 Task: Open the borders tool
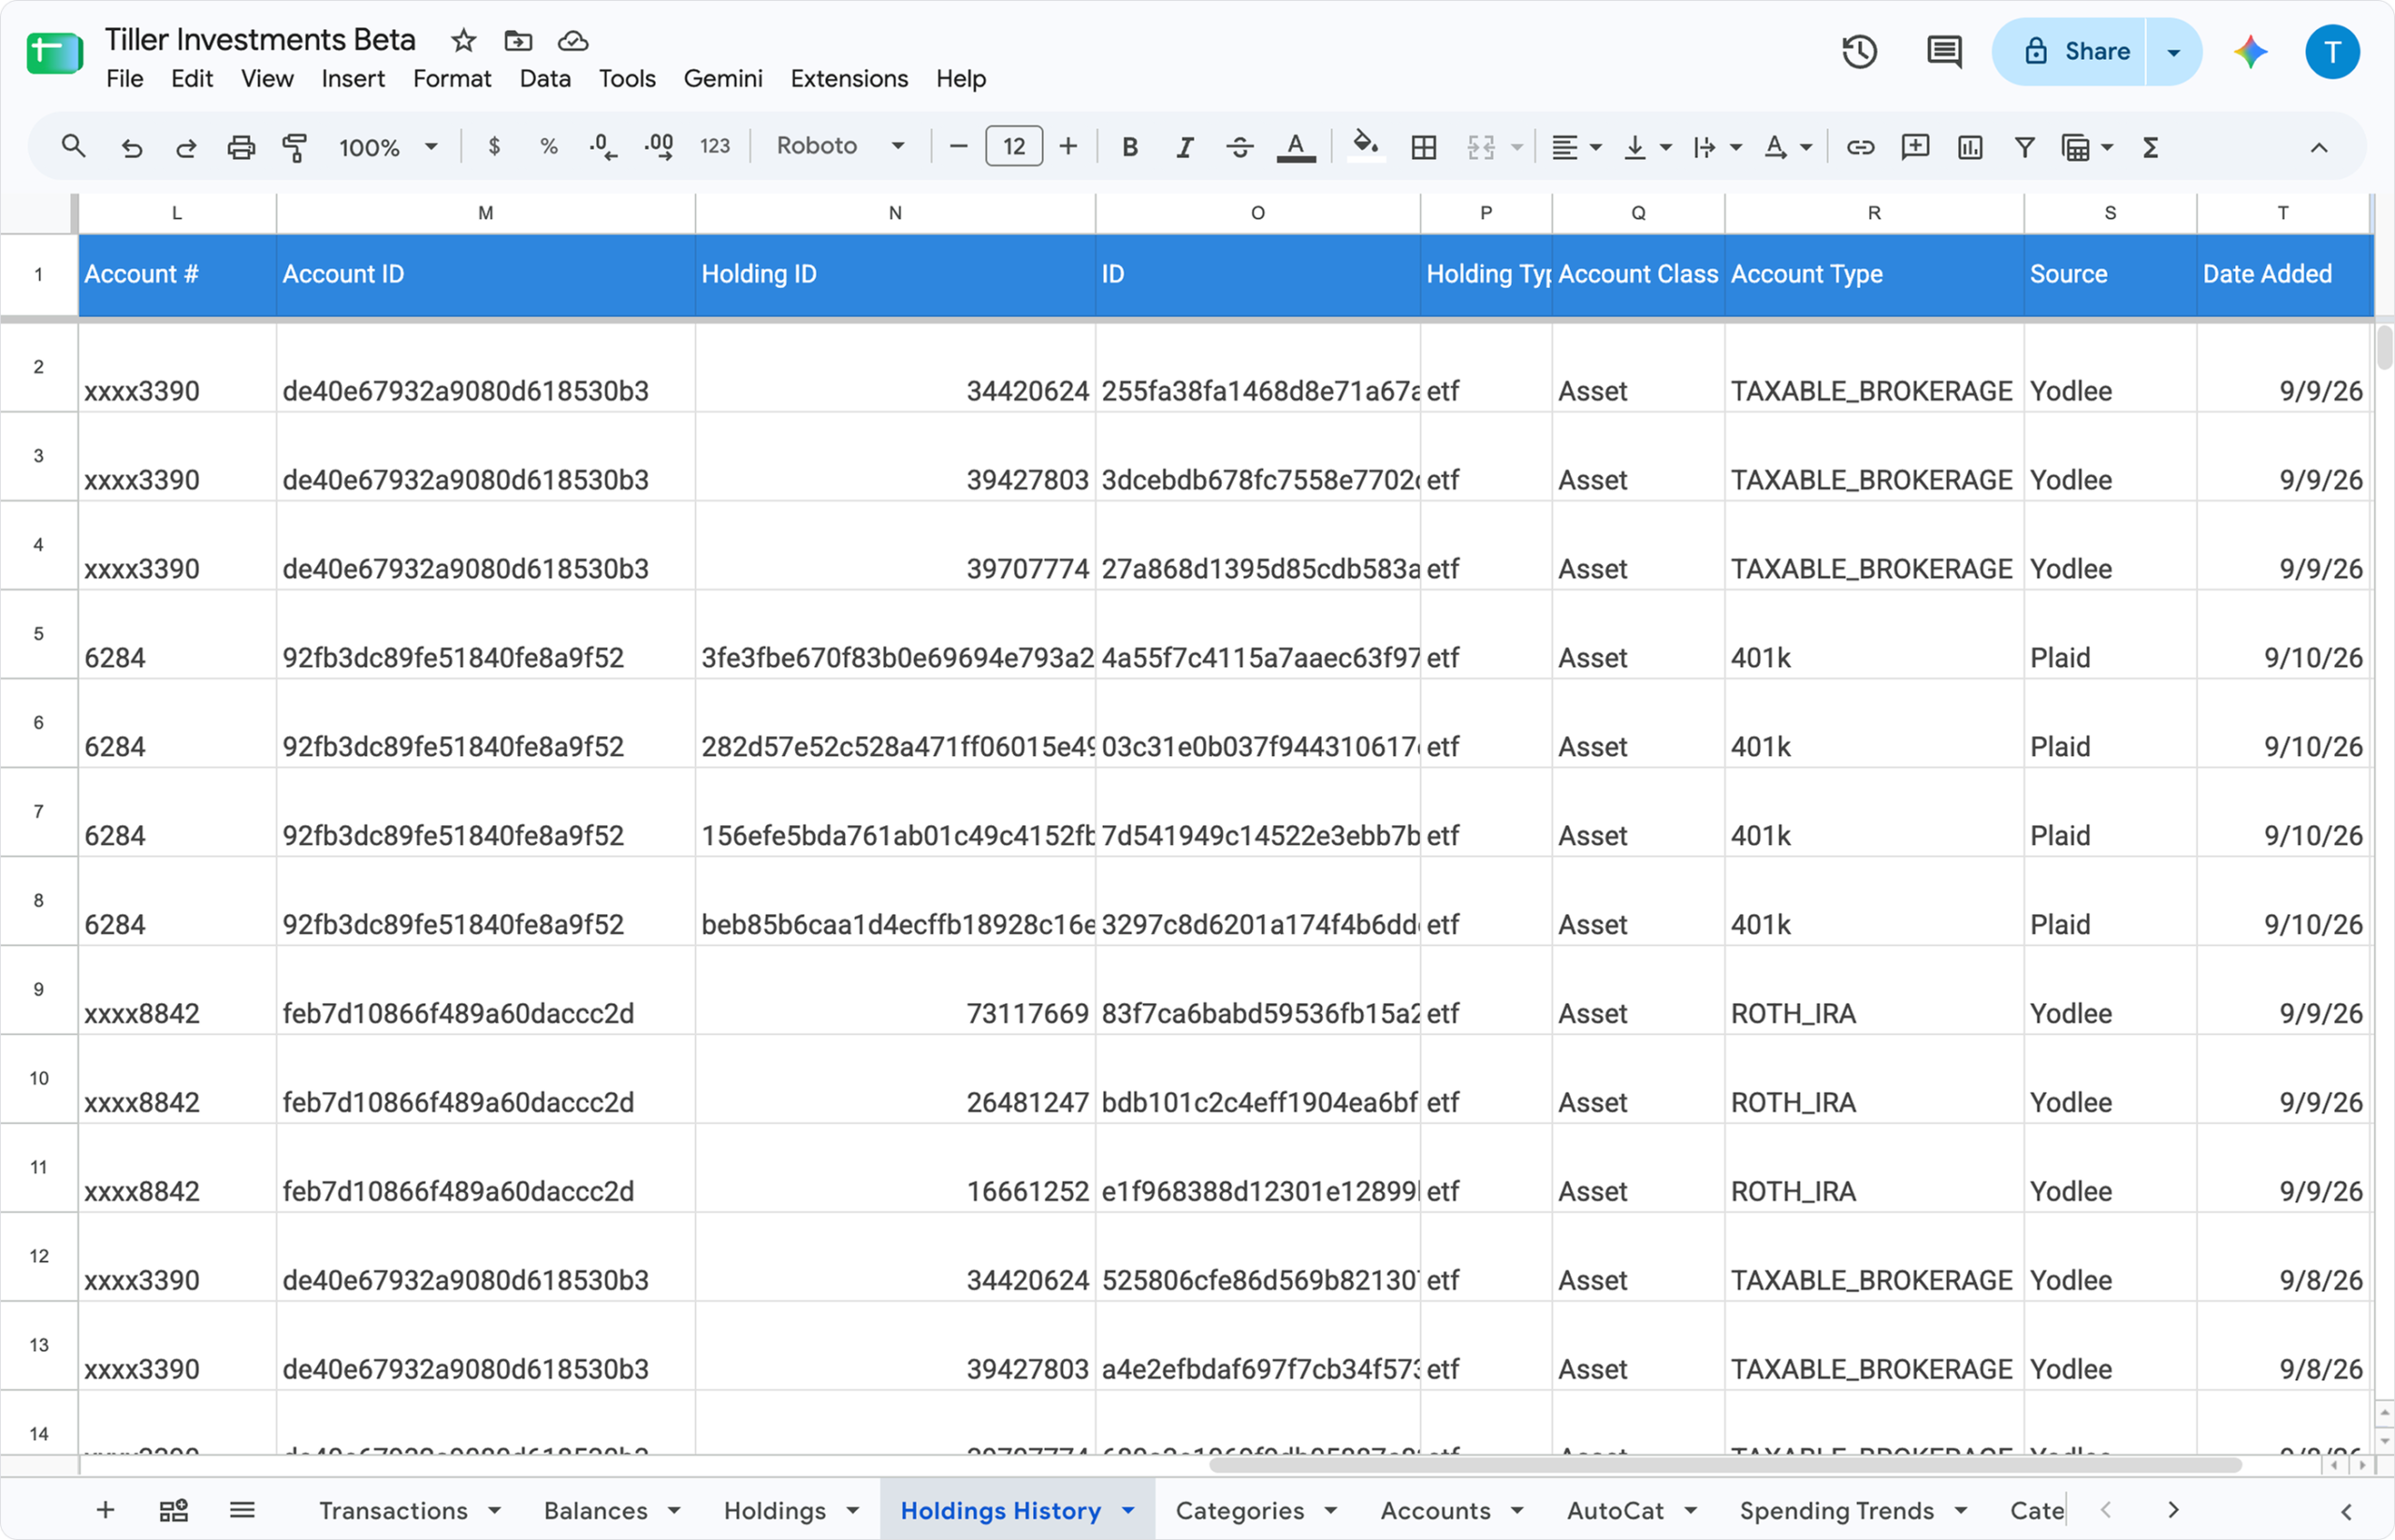click(1424, 148)
